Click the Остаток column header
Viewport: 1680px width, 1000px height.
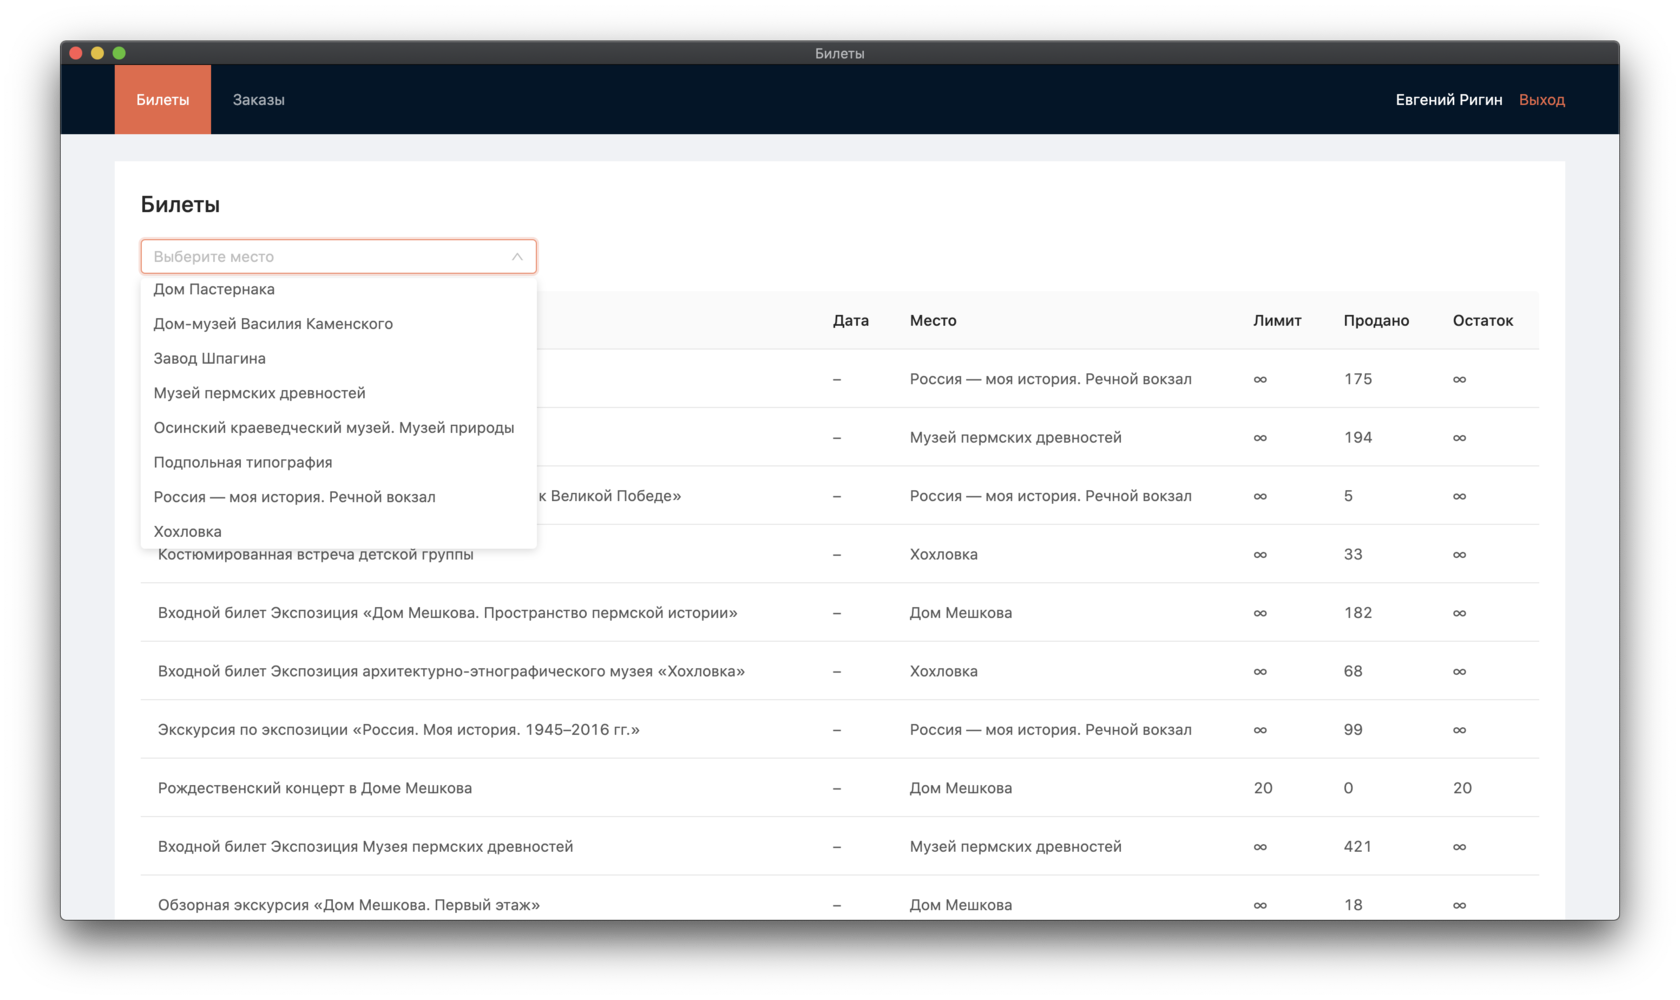[1482, 321]
